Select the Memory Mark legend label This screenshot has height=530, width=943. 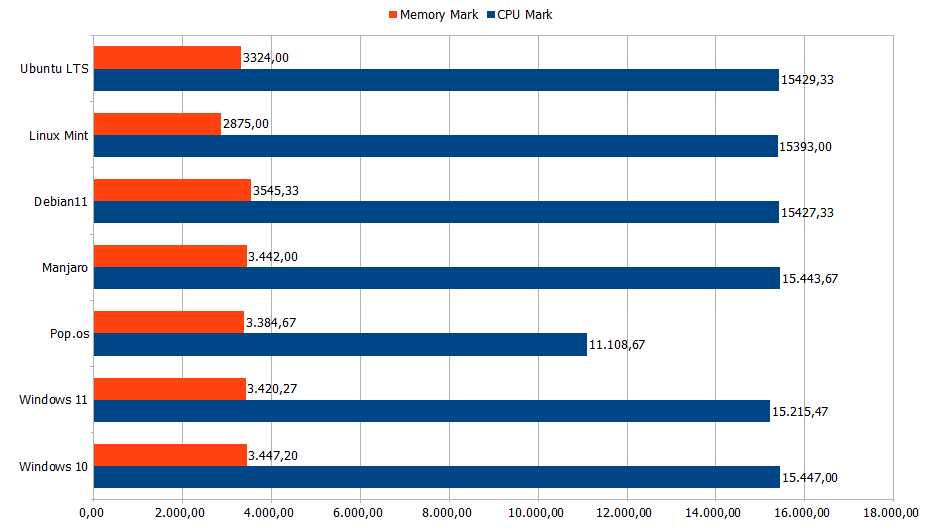pyautogui.click(x=439, y=15)
